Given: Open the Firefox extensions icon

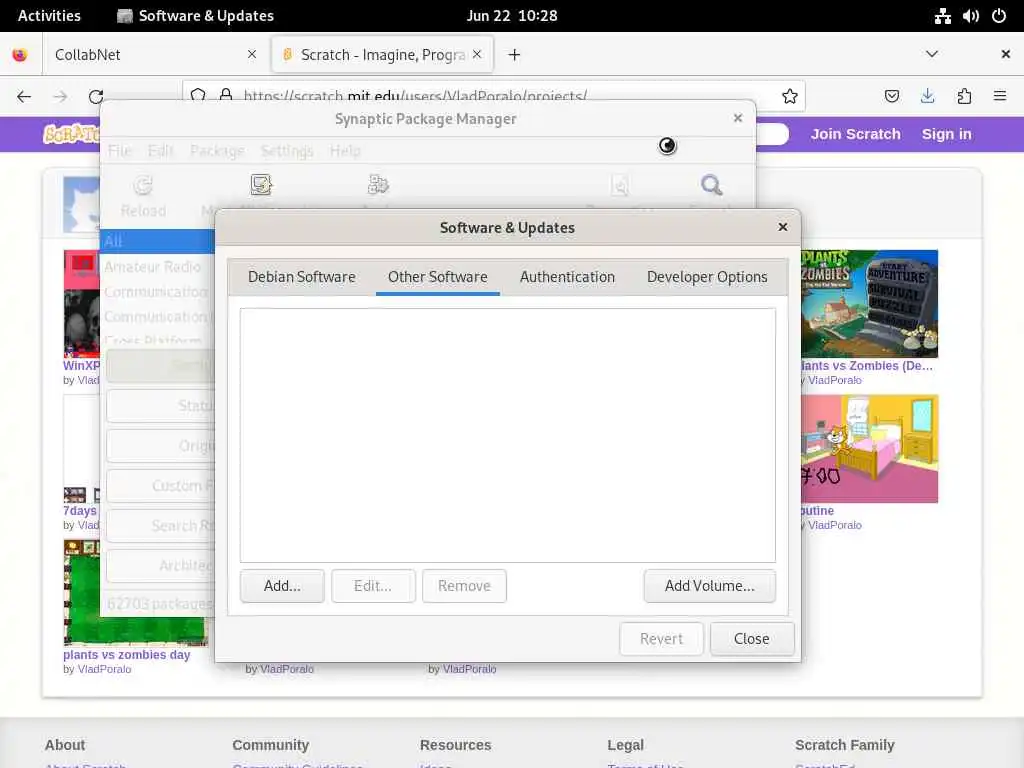Looking at the screenshot, I should [964, 96].
